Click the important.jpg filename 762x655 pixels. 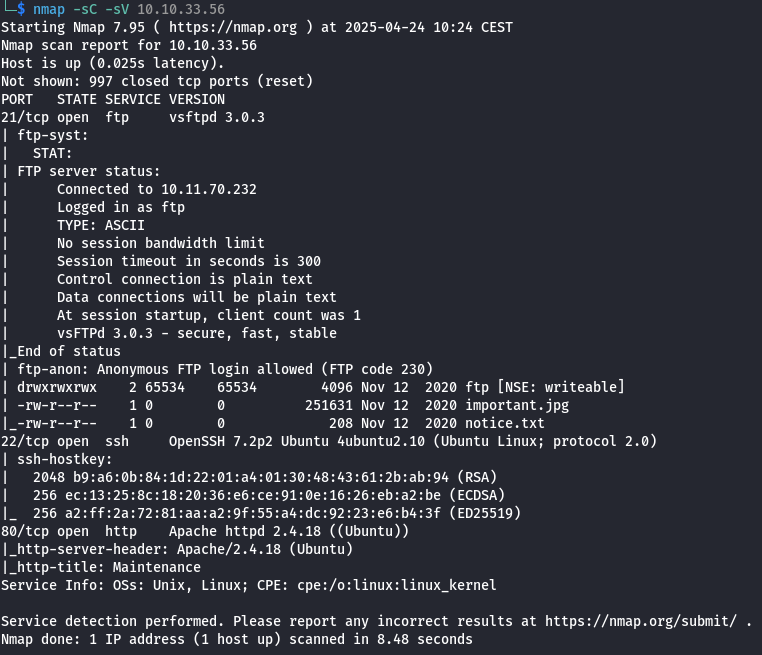tap(517, 405)
